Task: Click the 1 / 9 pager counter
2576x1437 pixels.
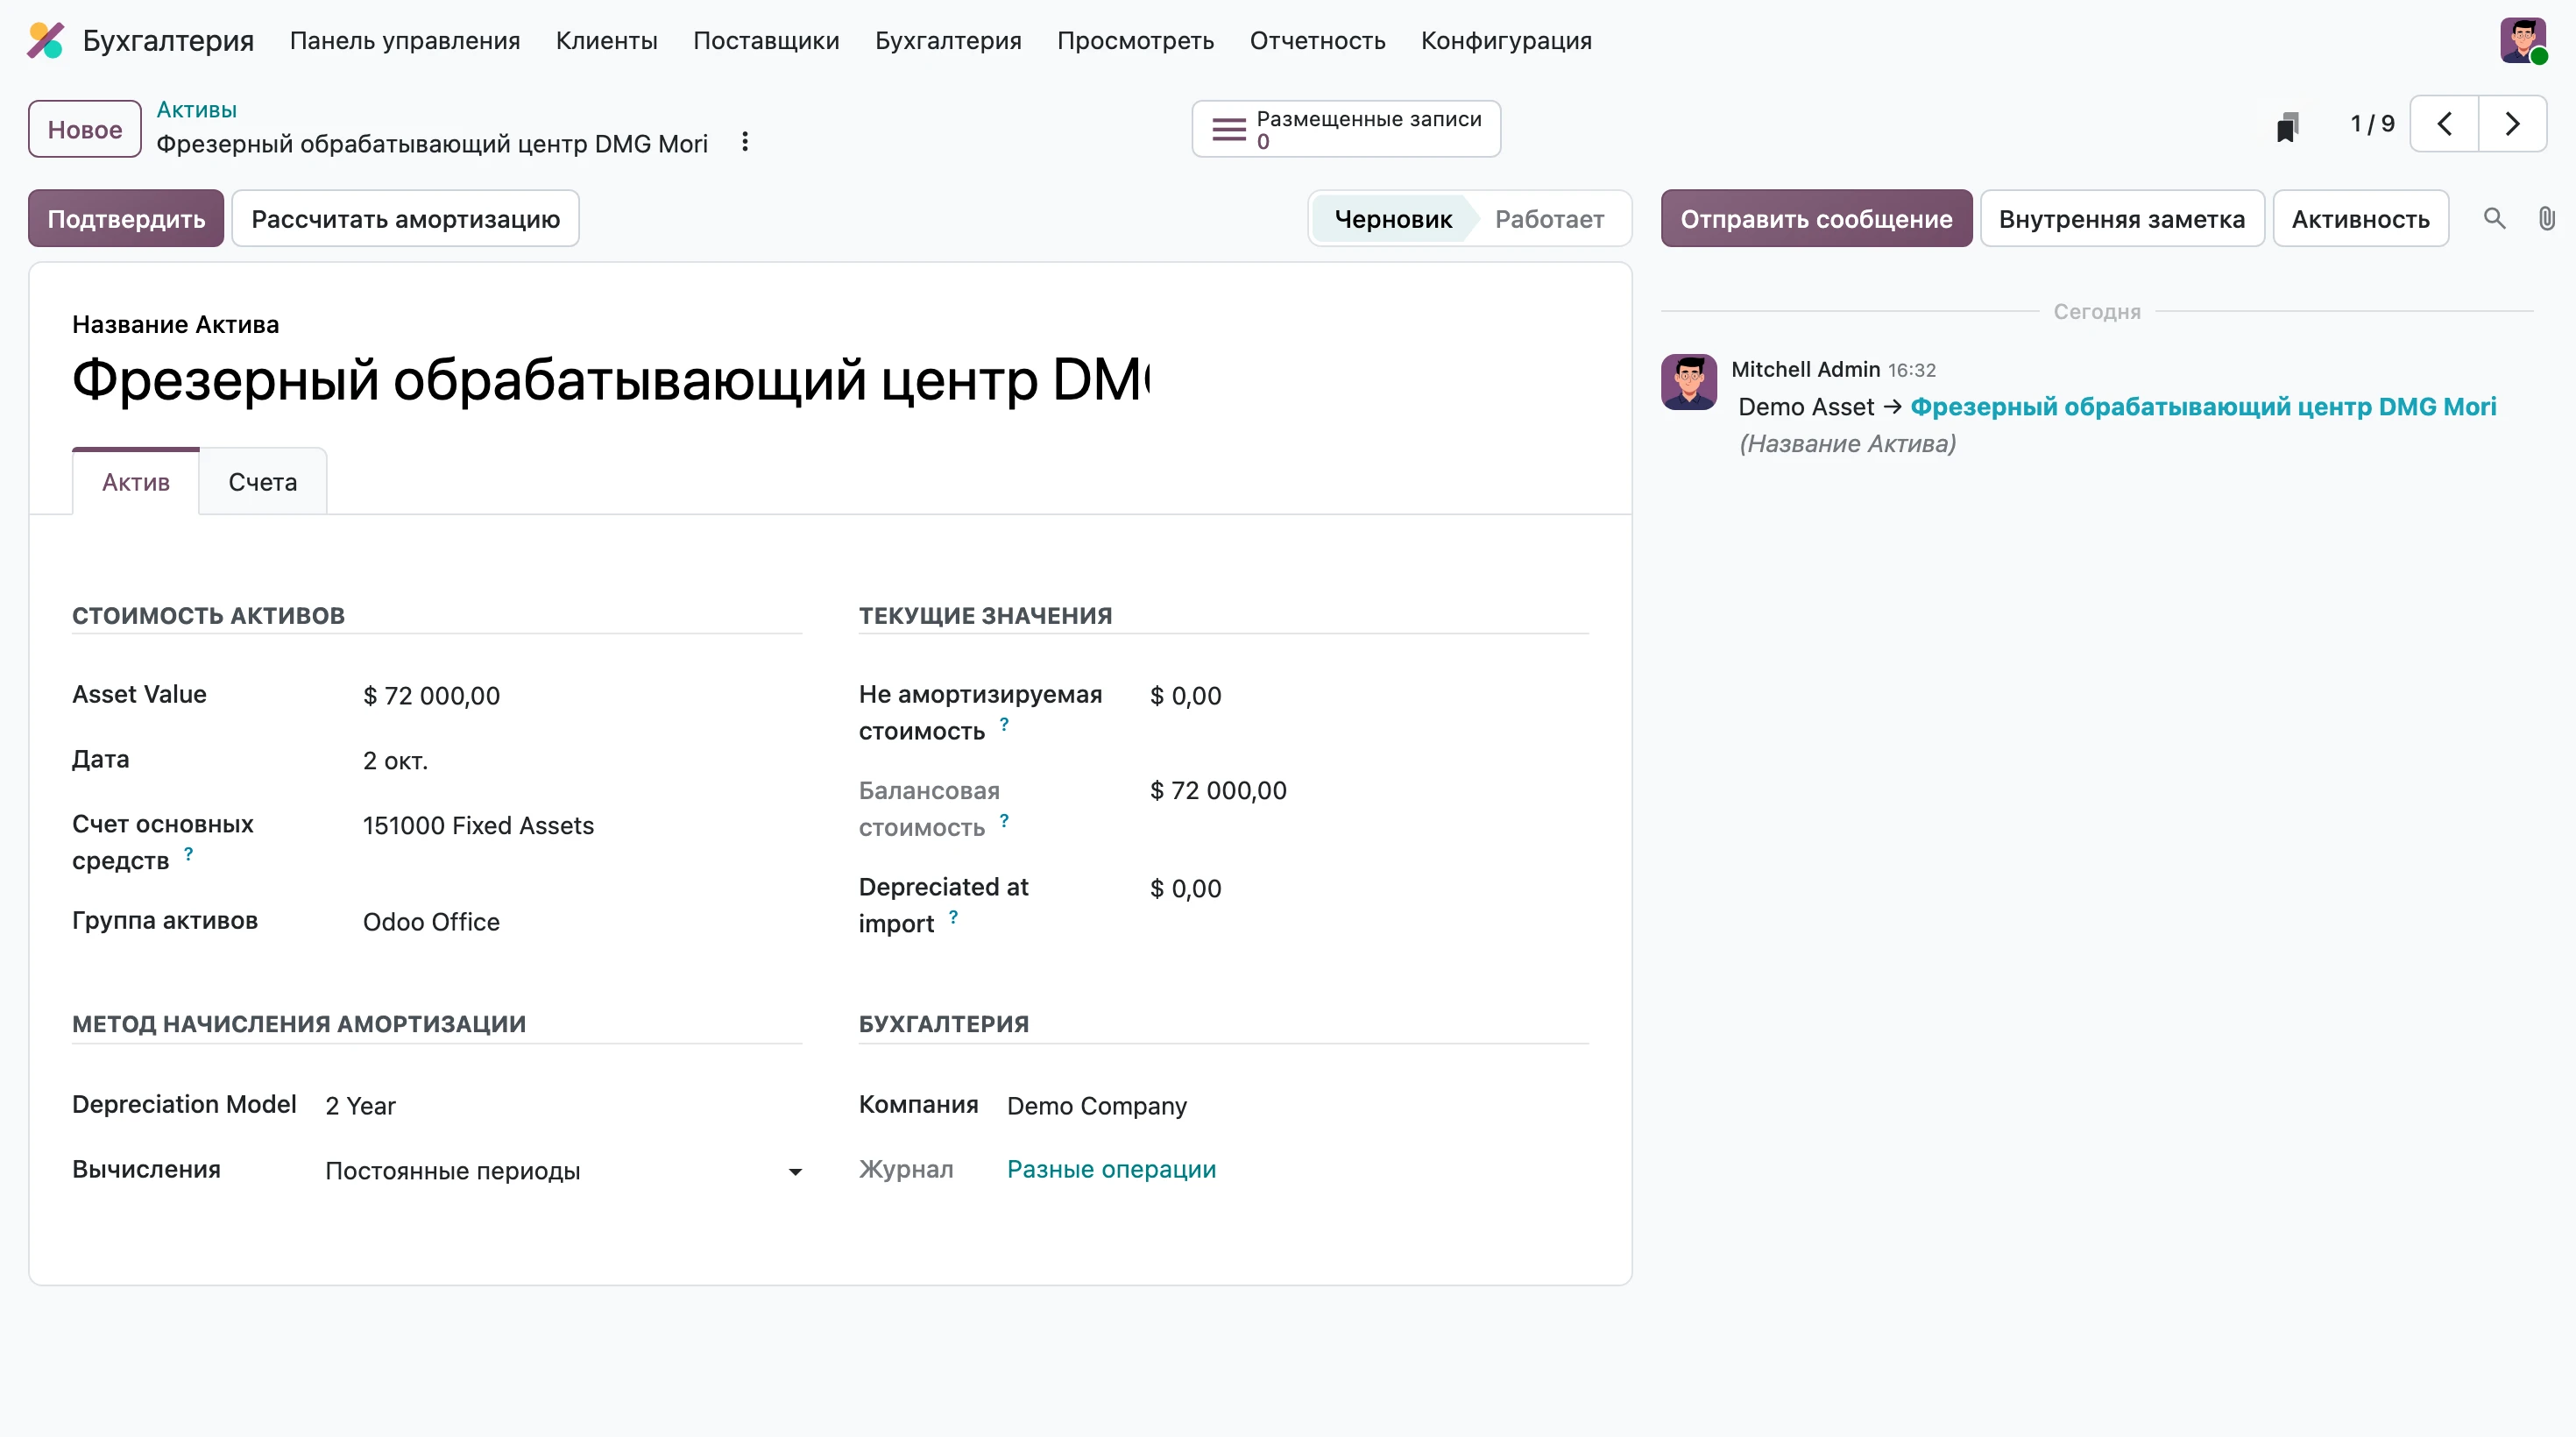Action: pyautogui.click(x=2372, y=124)
